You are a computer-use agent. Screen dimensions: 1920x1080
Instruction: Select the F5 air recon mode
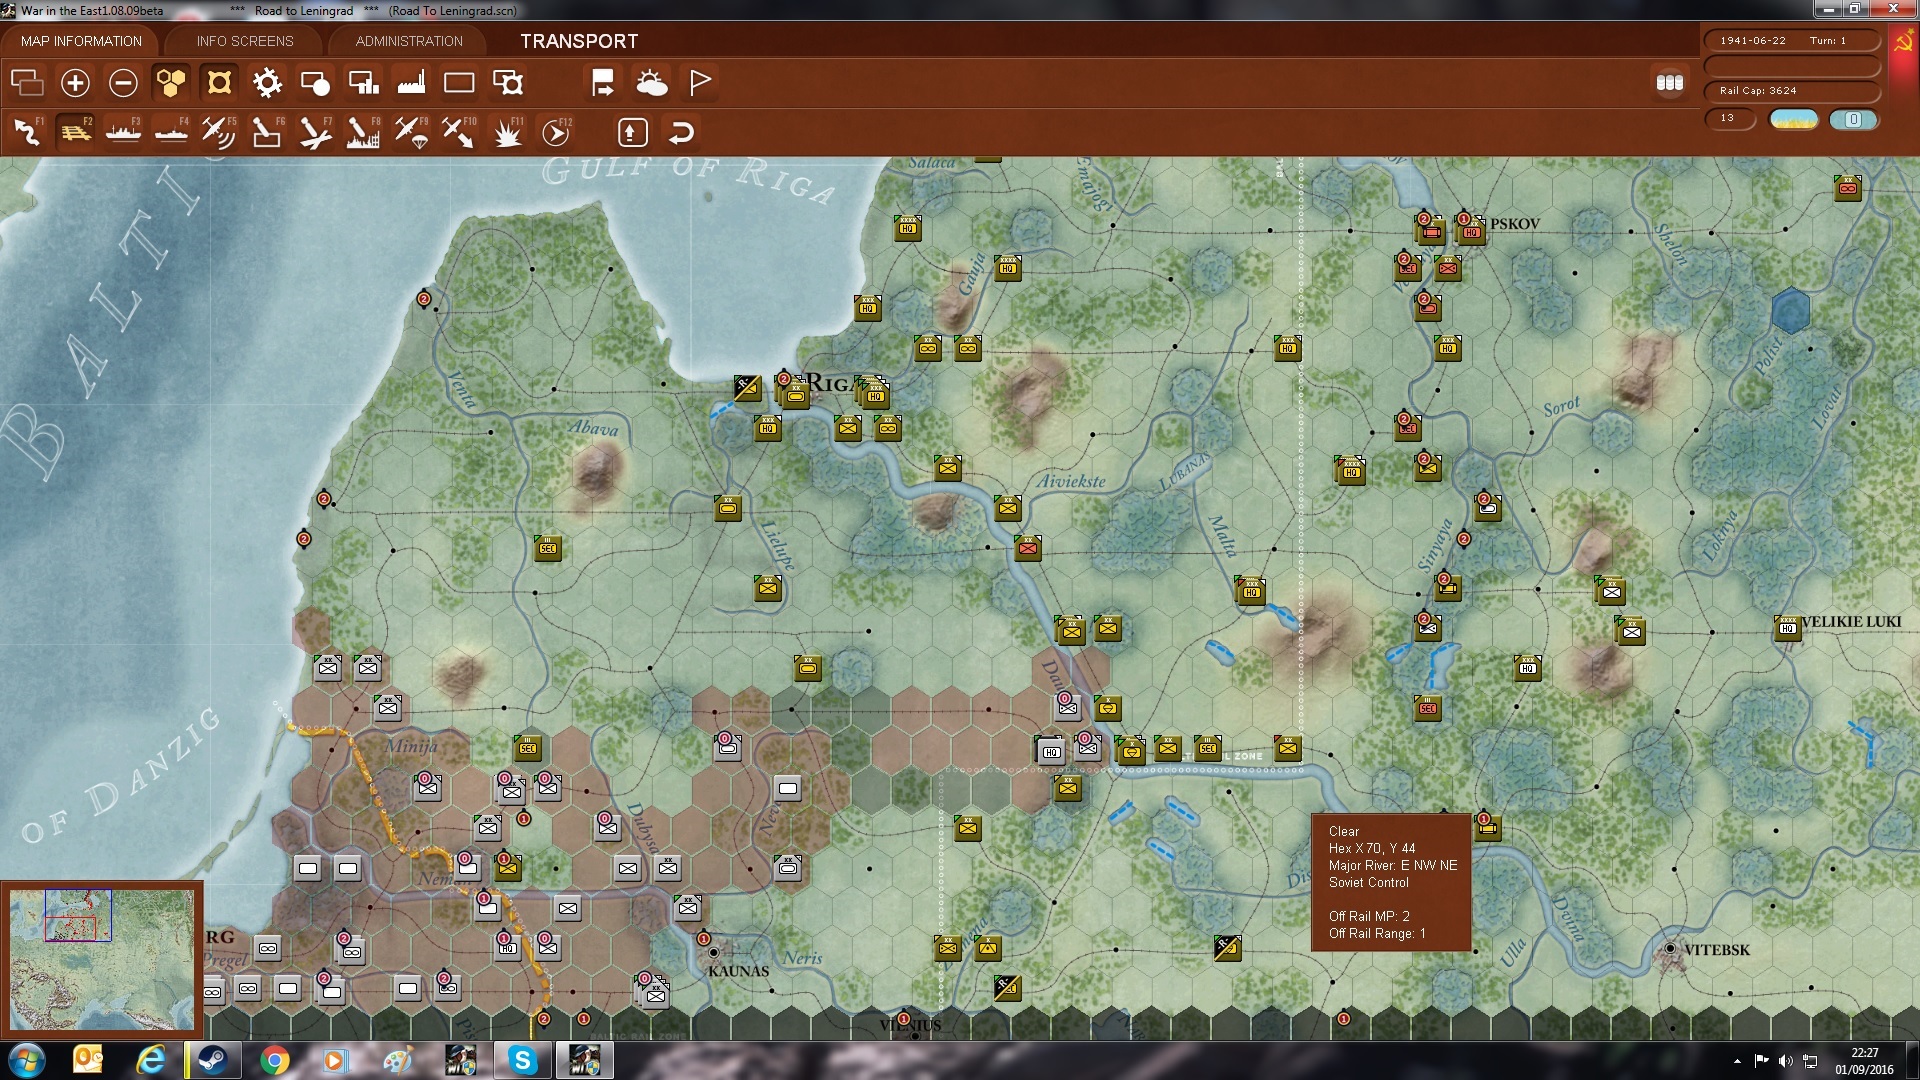tap(218, 132)
